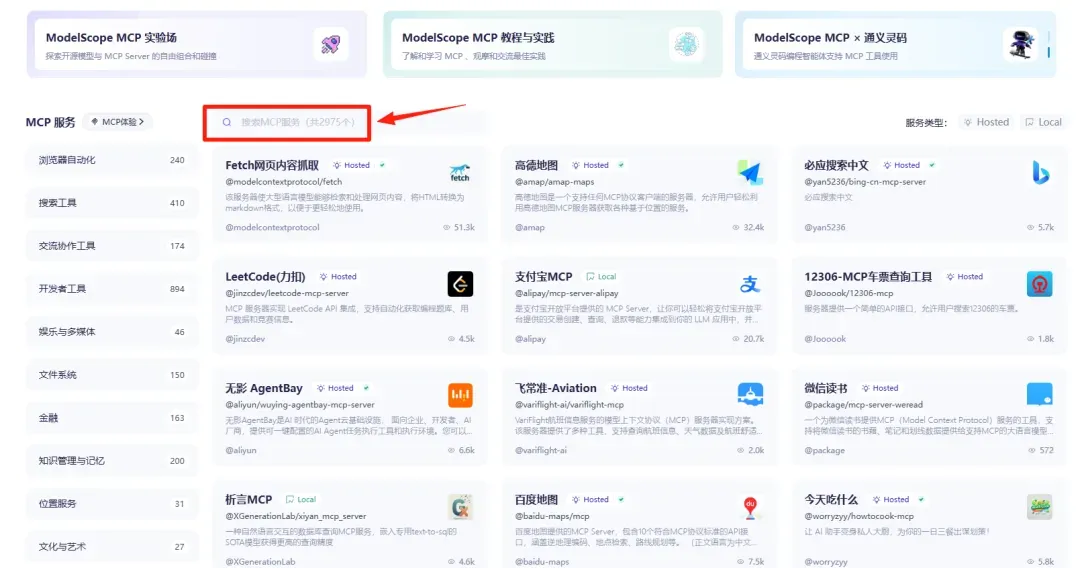1080x568 pixels.
Task: Toggle the Local service type filter
Action: pyautogui.click(x=1043, y=122)
